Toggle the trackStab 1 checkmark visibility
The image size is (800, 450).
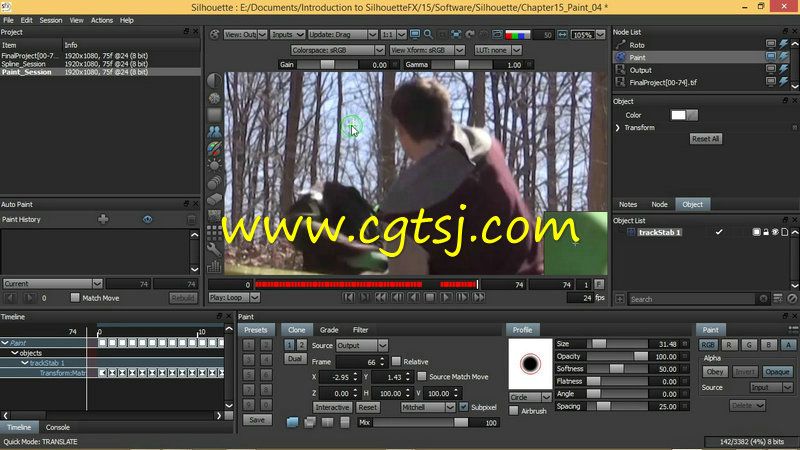(x=719, y=232)
